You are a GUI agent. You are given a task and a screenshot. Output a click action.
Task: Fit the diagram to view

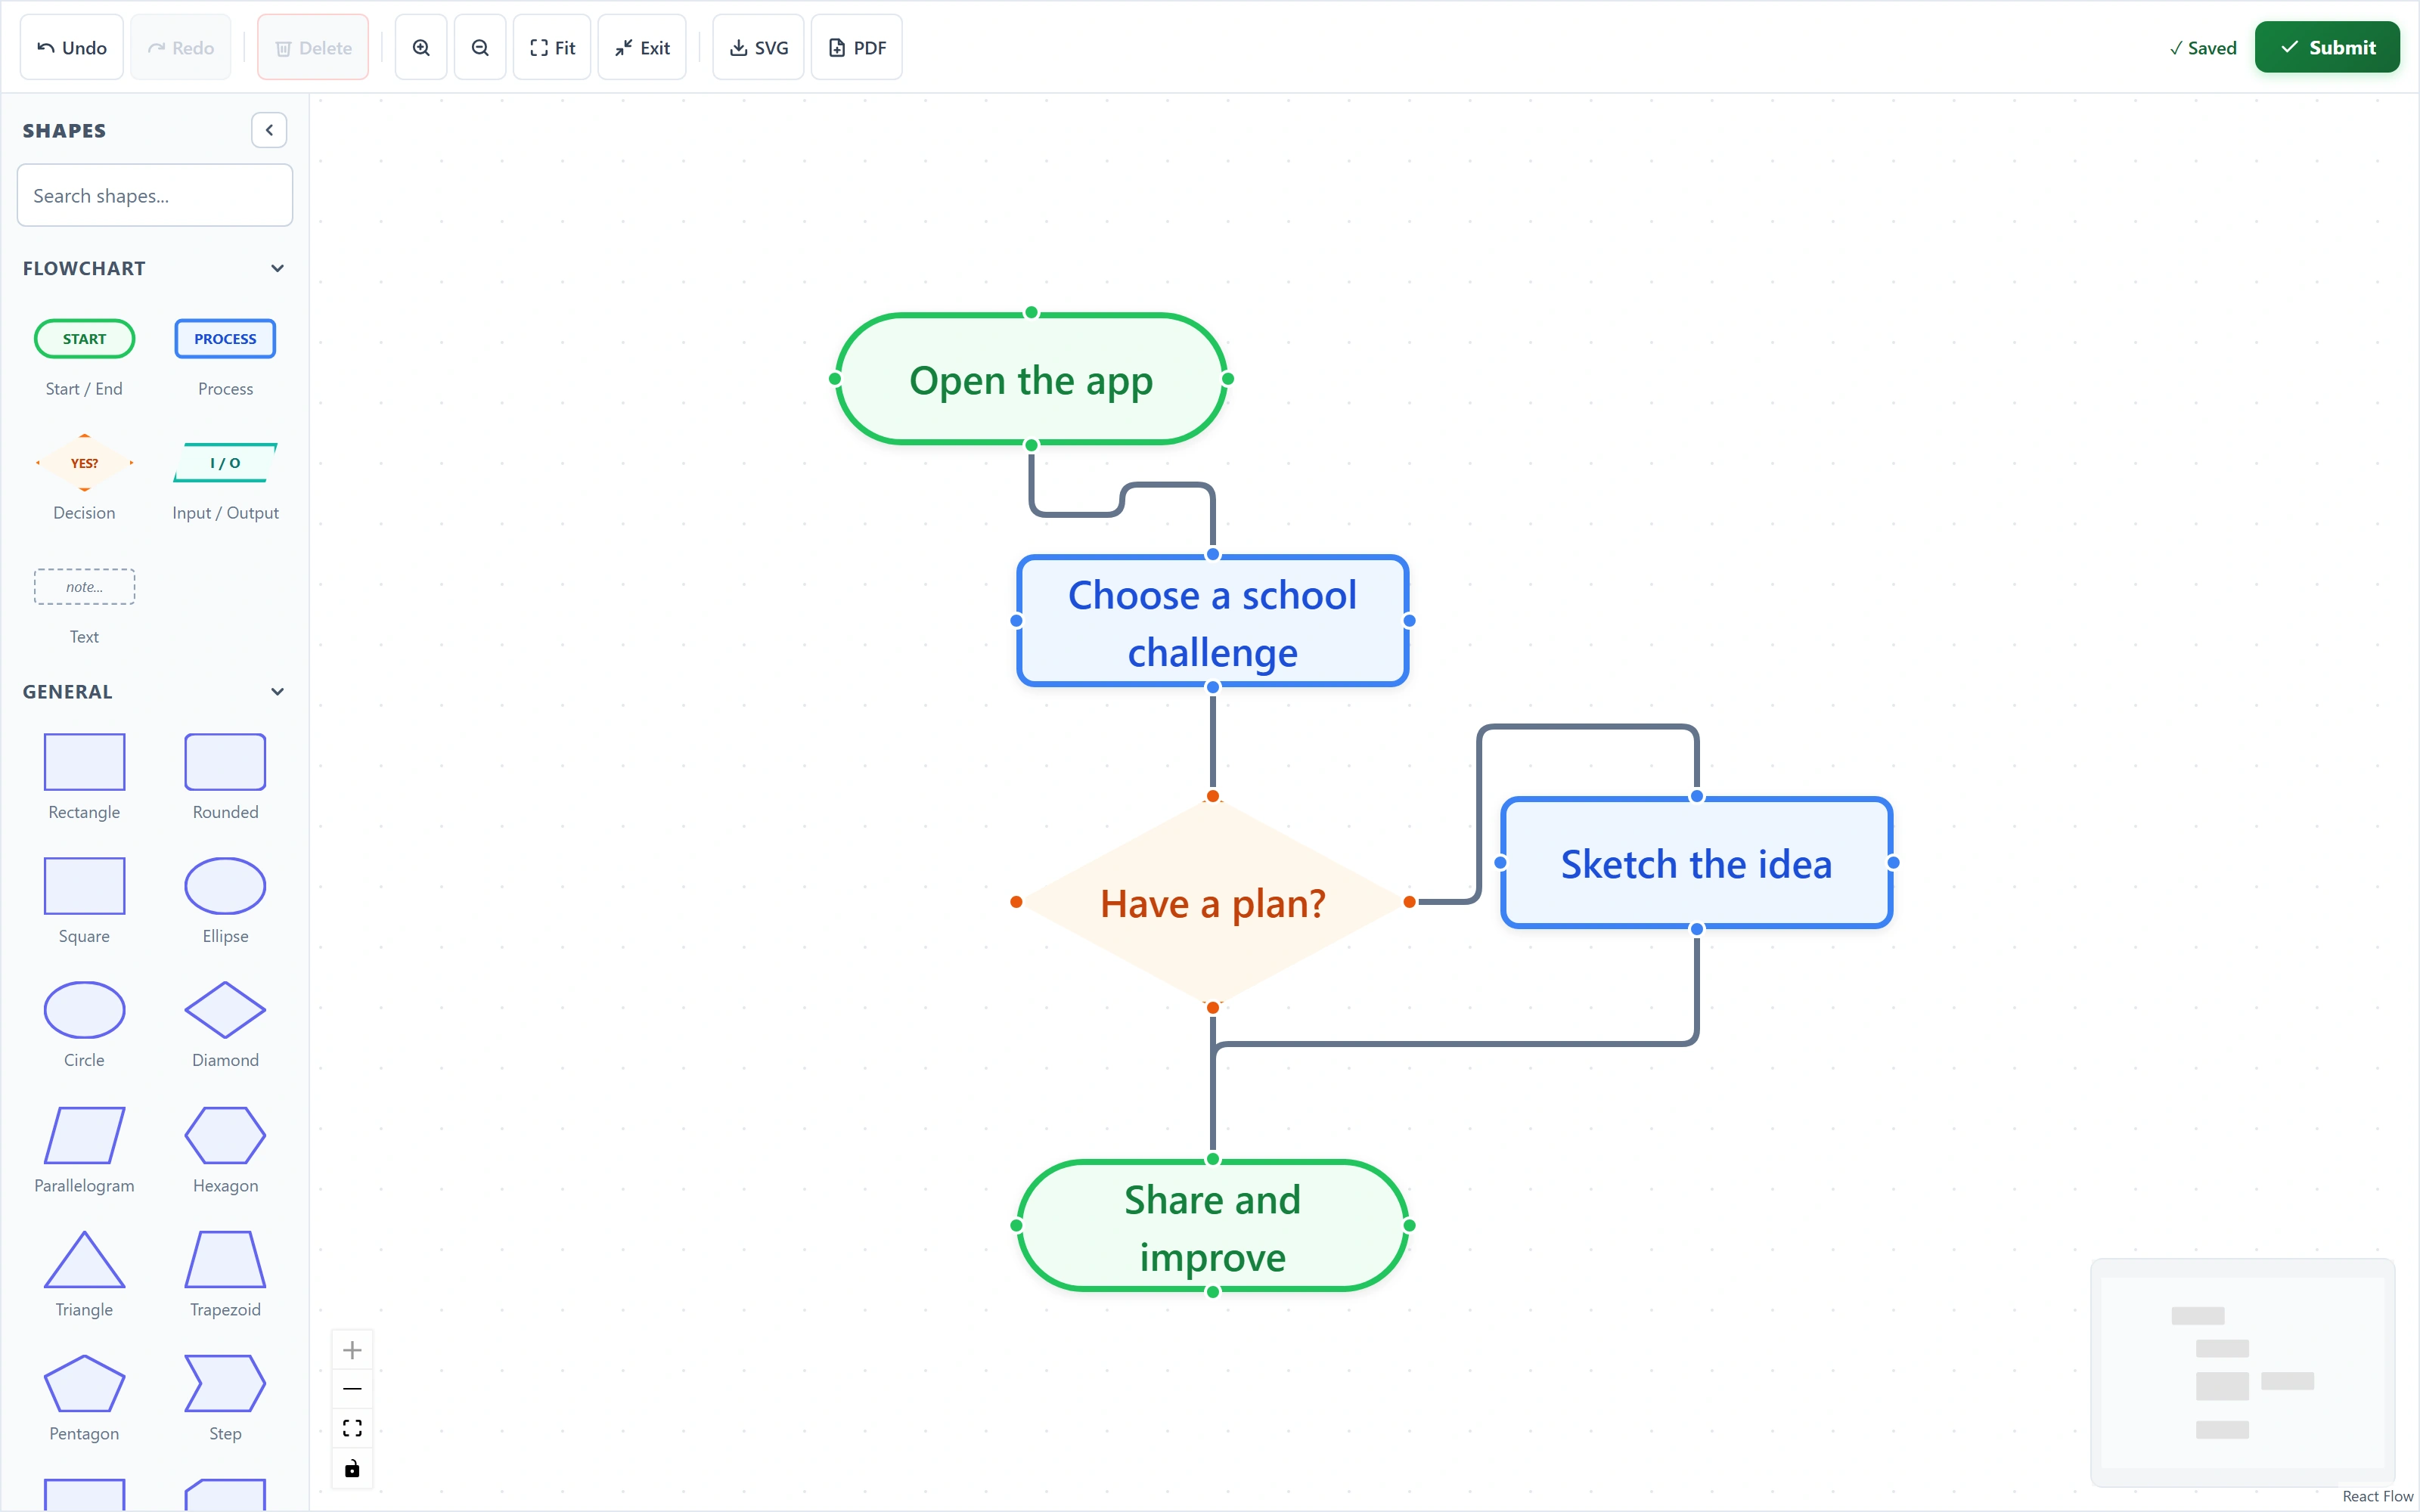click(x=552, y=47)
